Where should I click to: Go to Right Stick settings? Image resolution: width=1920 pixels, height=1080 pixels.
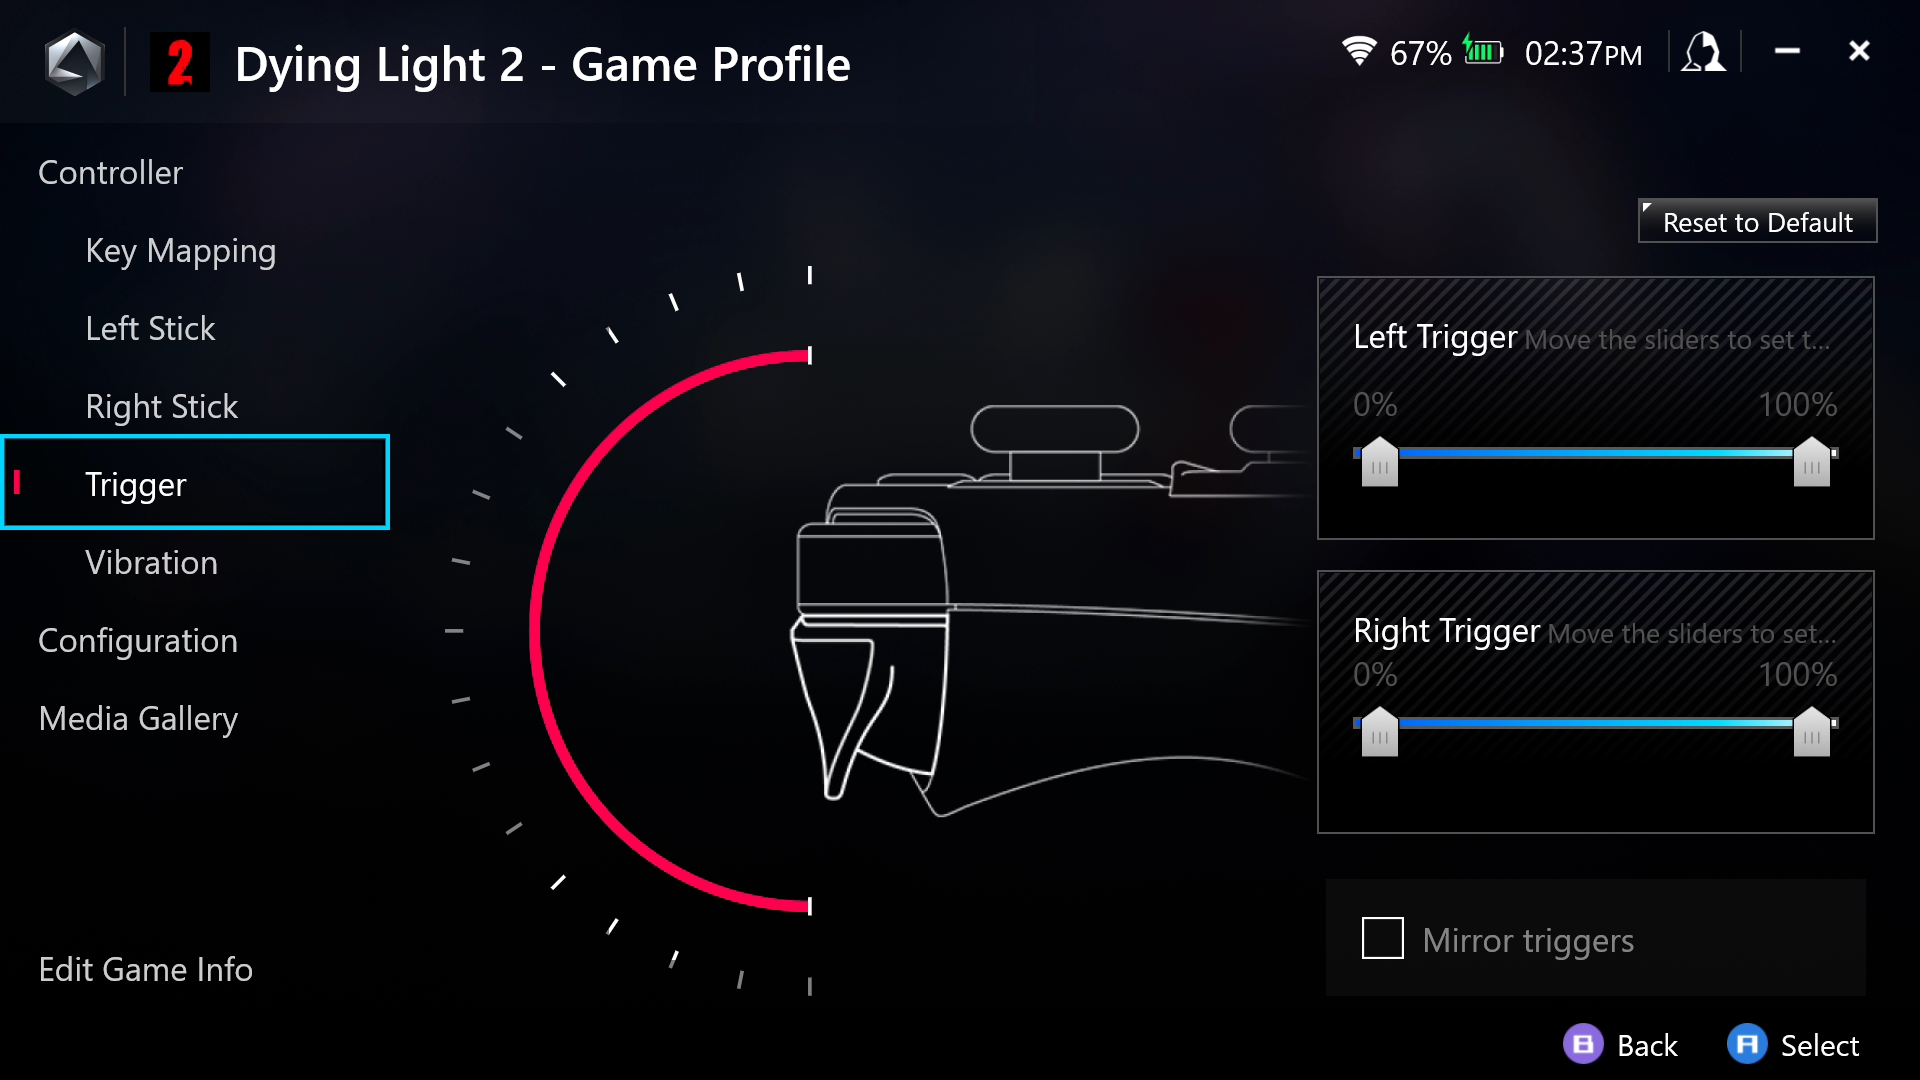(x=162, y=406)
